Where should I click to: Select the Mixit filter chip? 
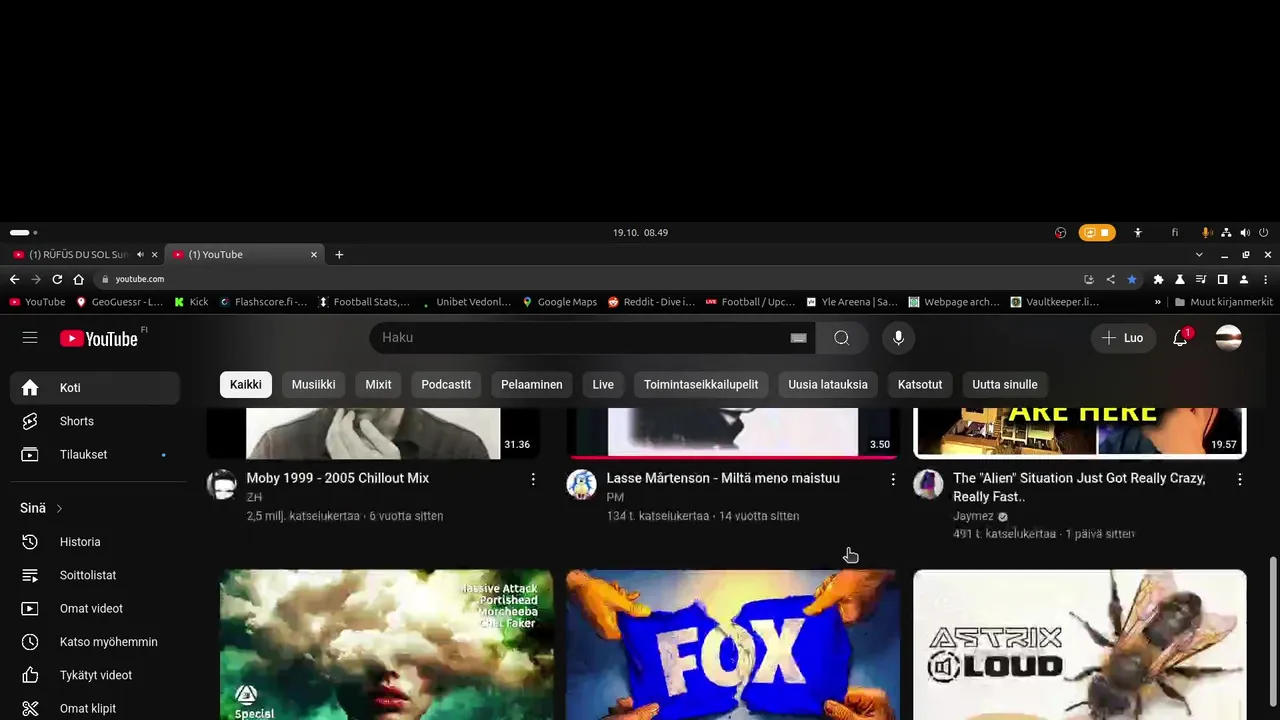click(x=378, y=384)
